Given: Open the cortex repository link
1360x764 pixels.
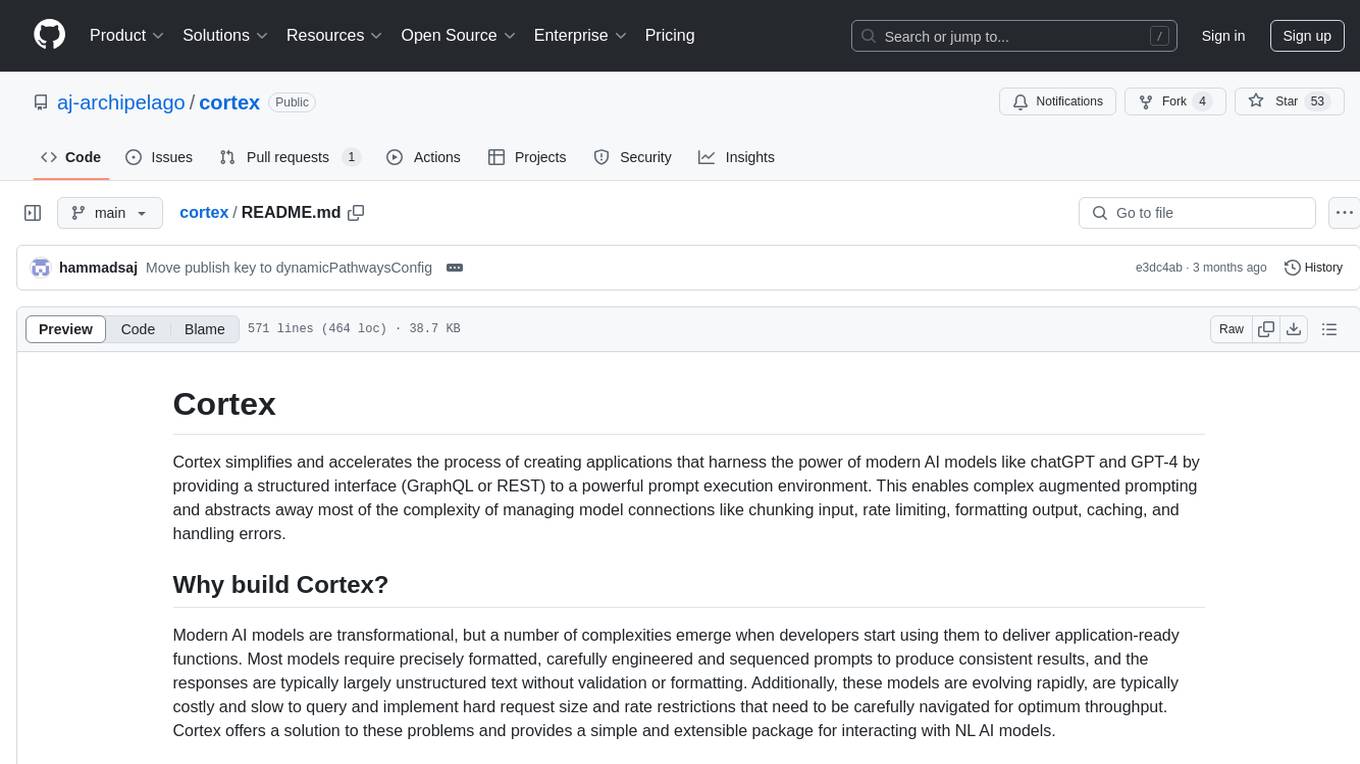Looking at the screenshot, I should coord(229,102).
